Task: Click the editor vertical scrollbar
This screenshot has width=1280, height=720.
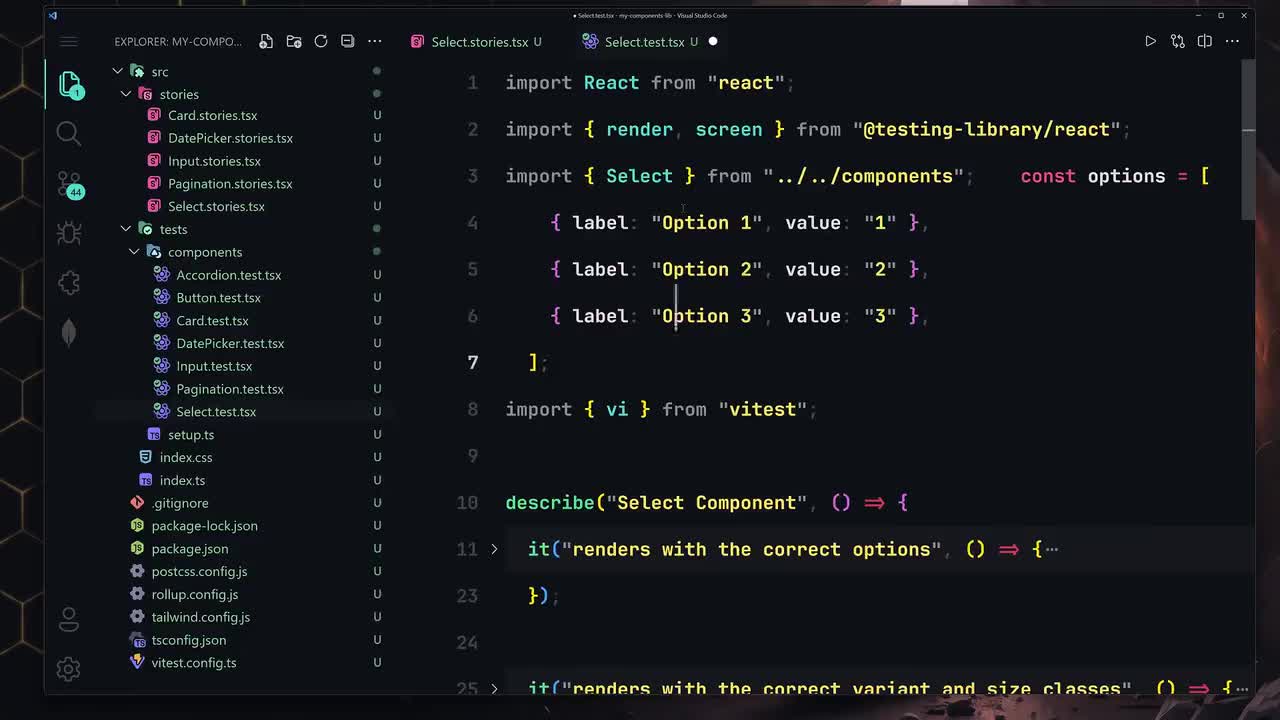Action: pyautogui.click(x=1248, y=140)
